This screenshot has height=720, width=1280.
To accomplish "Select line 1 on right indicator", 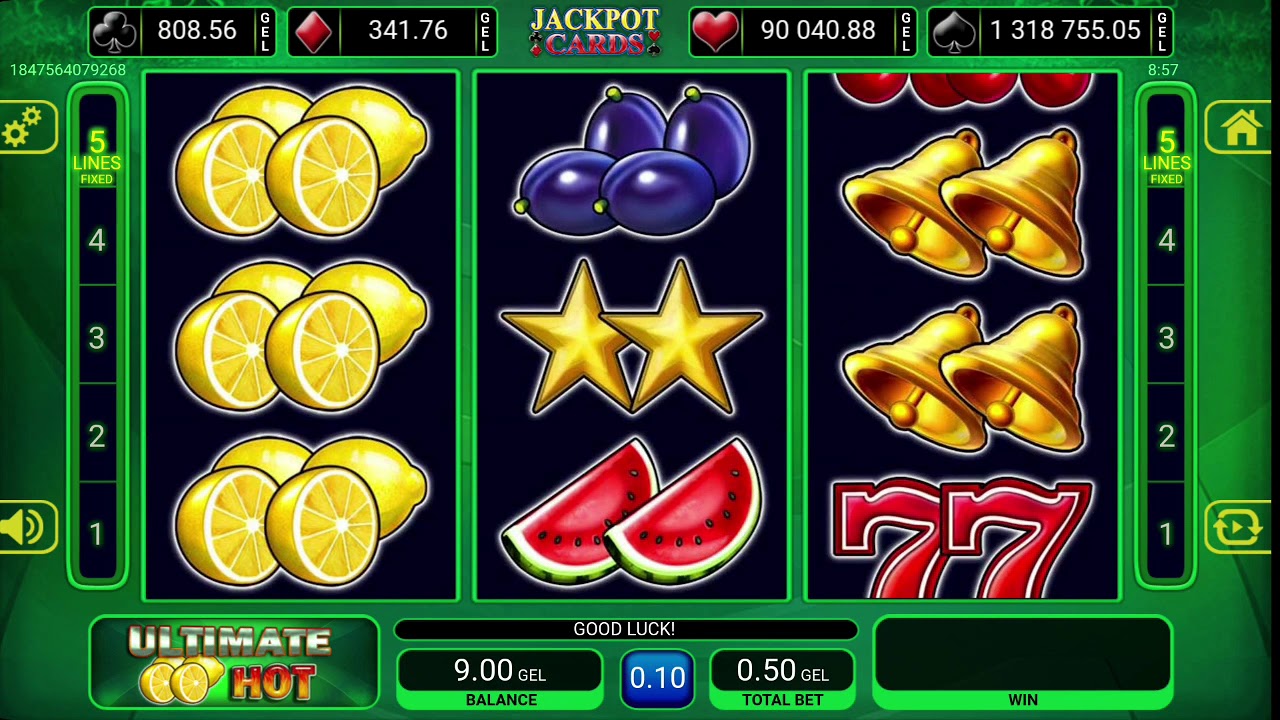I will coord(1166,534).
